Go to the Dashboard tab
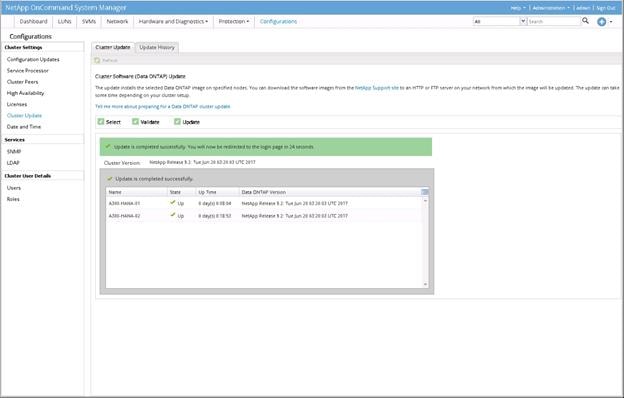This screenshot has width=624, height=398. [33, 21]
